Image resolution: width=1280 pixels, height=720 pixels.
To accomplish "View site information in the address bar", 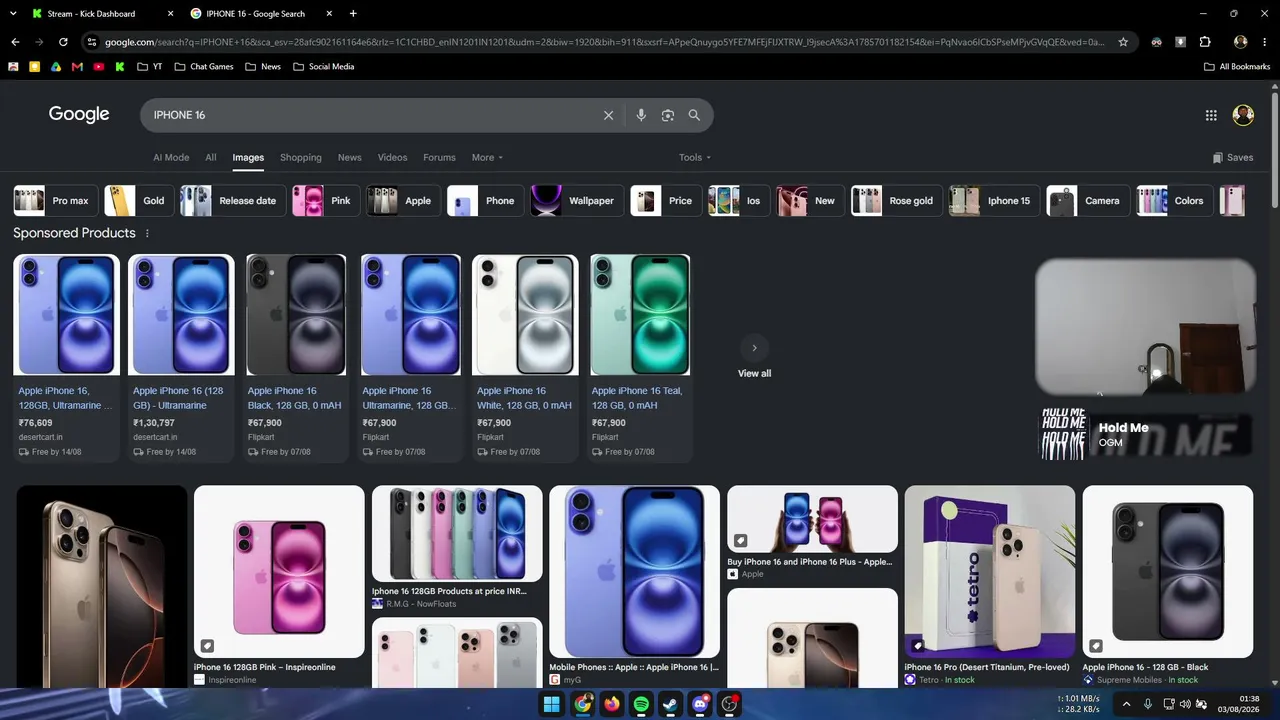I will click(x=92, y=42).
